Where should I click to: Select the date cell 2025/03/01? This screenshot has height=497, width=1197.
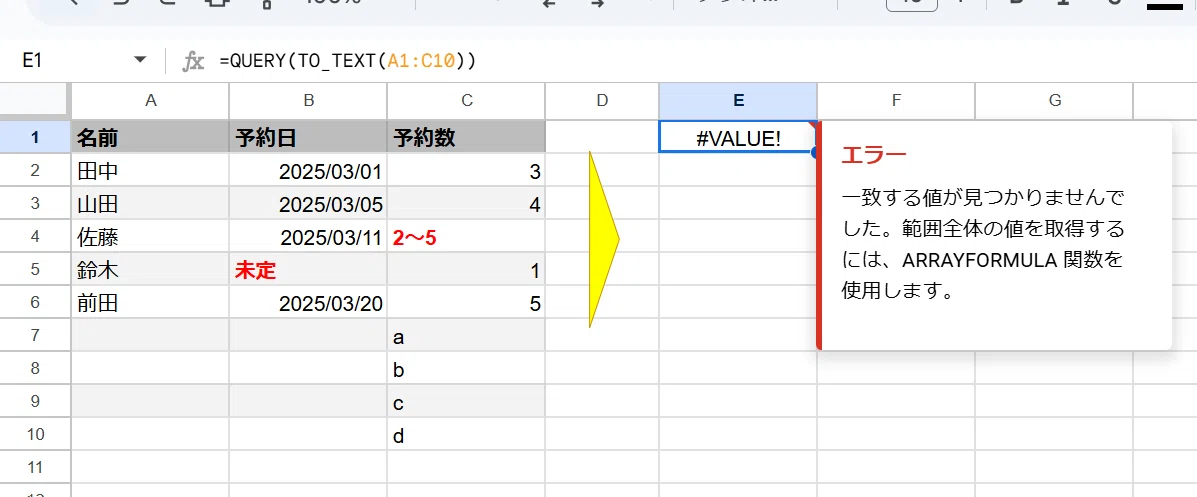point(308,171)
